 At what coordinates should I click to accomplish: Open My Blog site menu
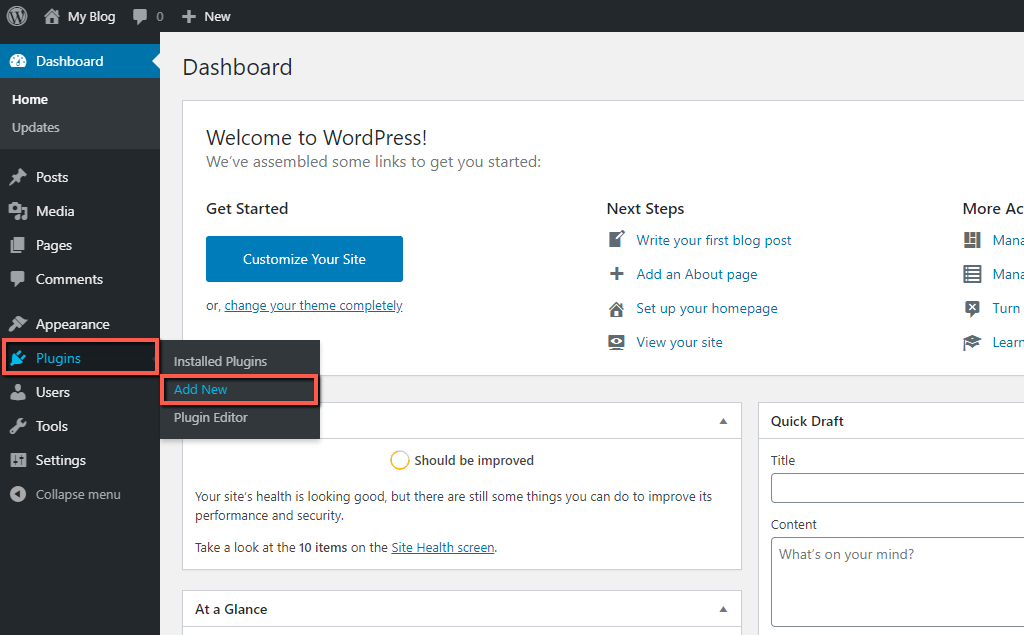pos(91,16)
